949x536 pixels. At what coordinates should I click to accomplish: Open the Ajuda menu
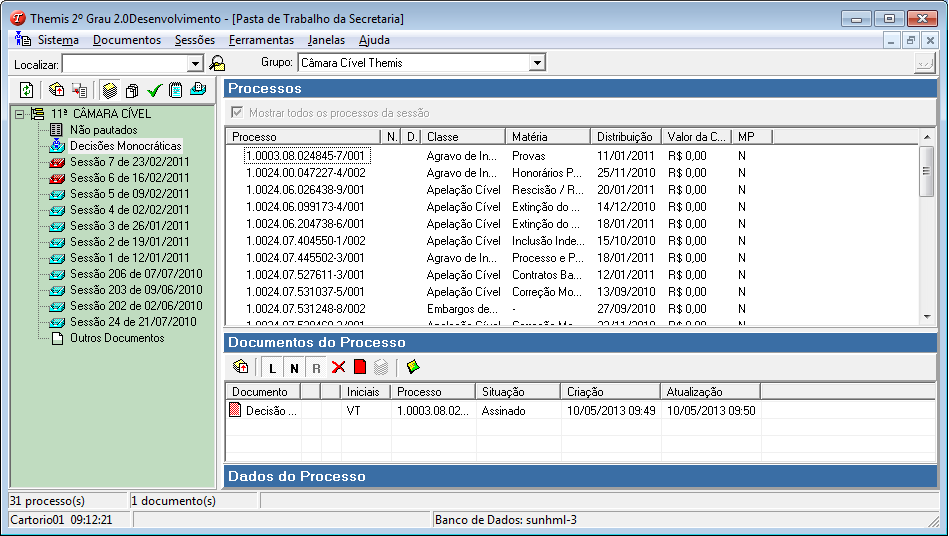(x=374, y=40)
